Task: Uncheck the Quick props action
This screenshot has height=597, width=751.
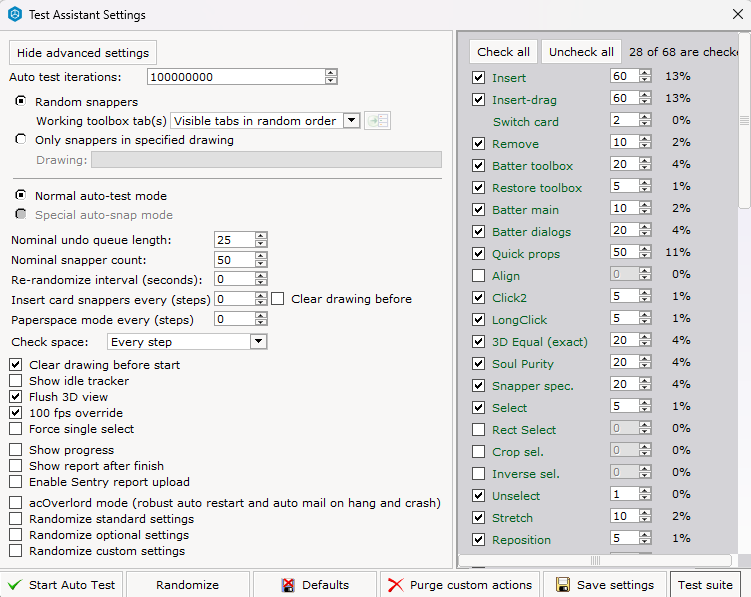Action: (478, 253)
